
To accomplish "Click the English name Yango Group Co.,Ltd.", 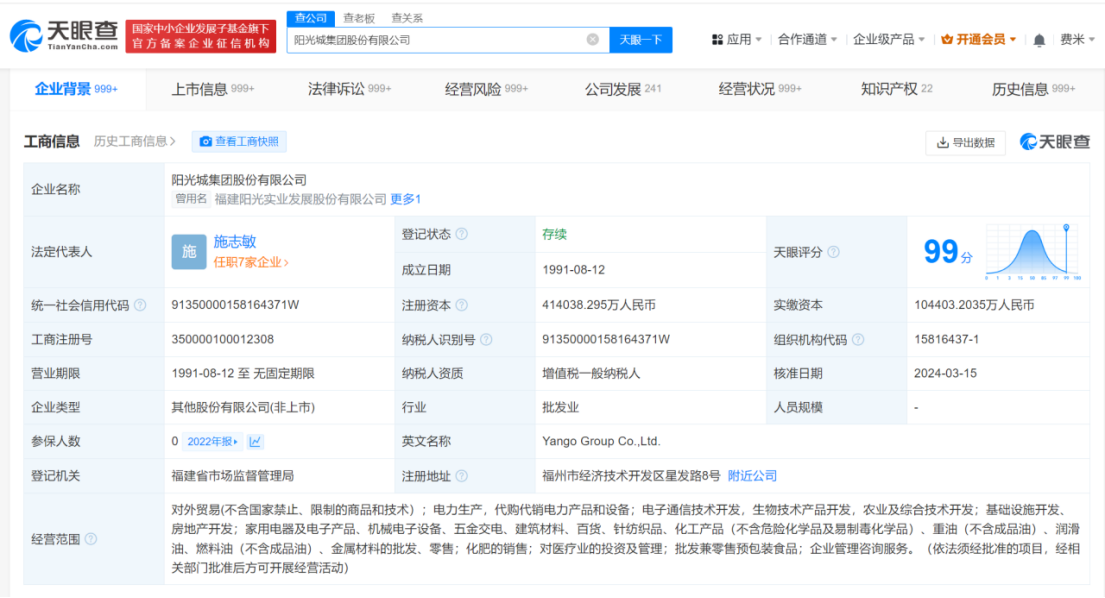I will [601, 442].
